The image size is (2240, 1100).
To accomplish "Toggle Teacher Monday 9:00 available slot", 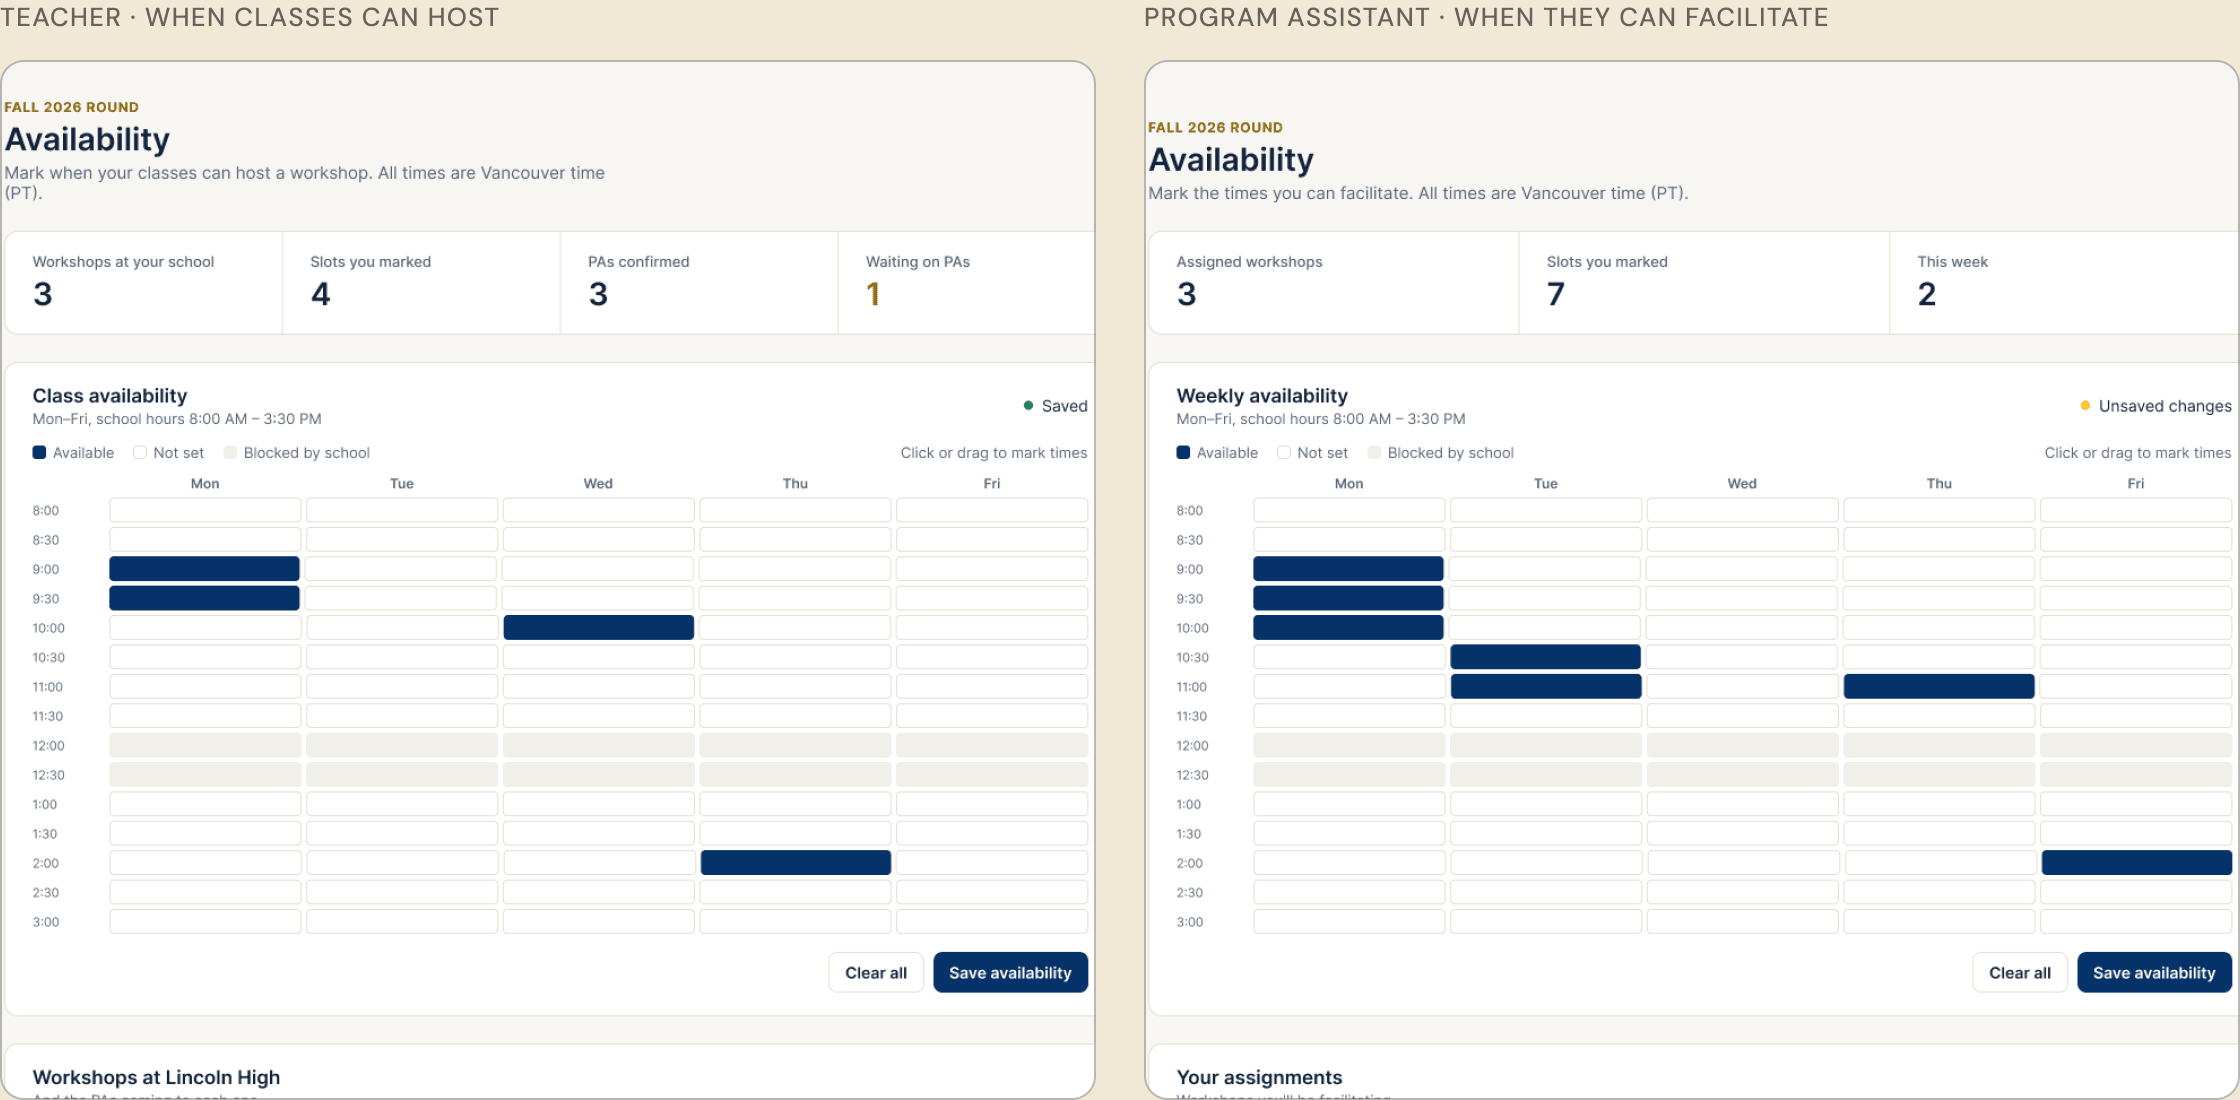I will pyautogui.click(x=205, y=569).
